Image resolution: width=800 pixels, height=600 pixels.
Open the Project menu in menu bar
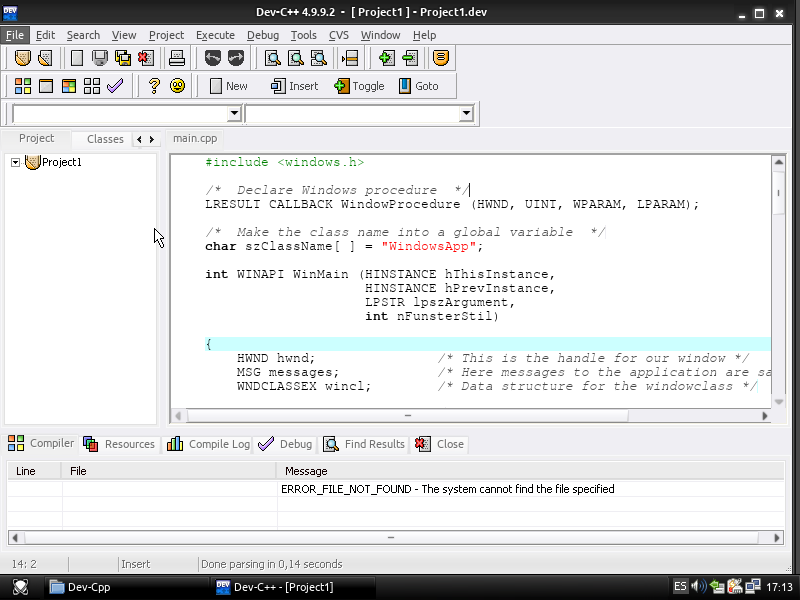166,35
